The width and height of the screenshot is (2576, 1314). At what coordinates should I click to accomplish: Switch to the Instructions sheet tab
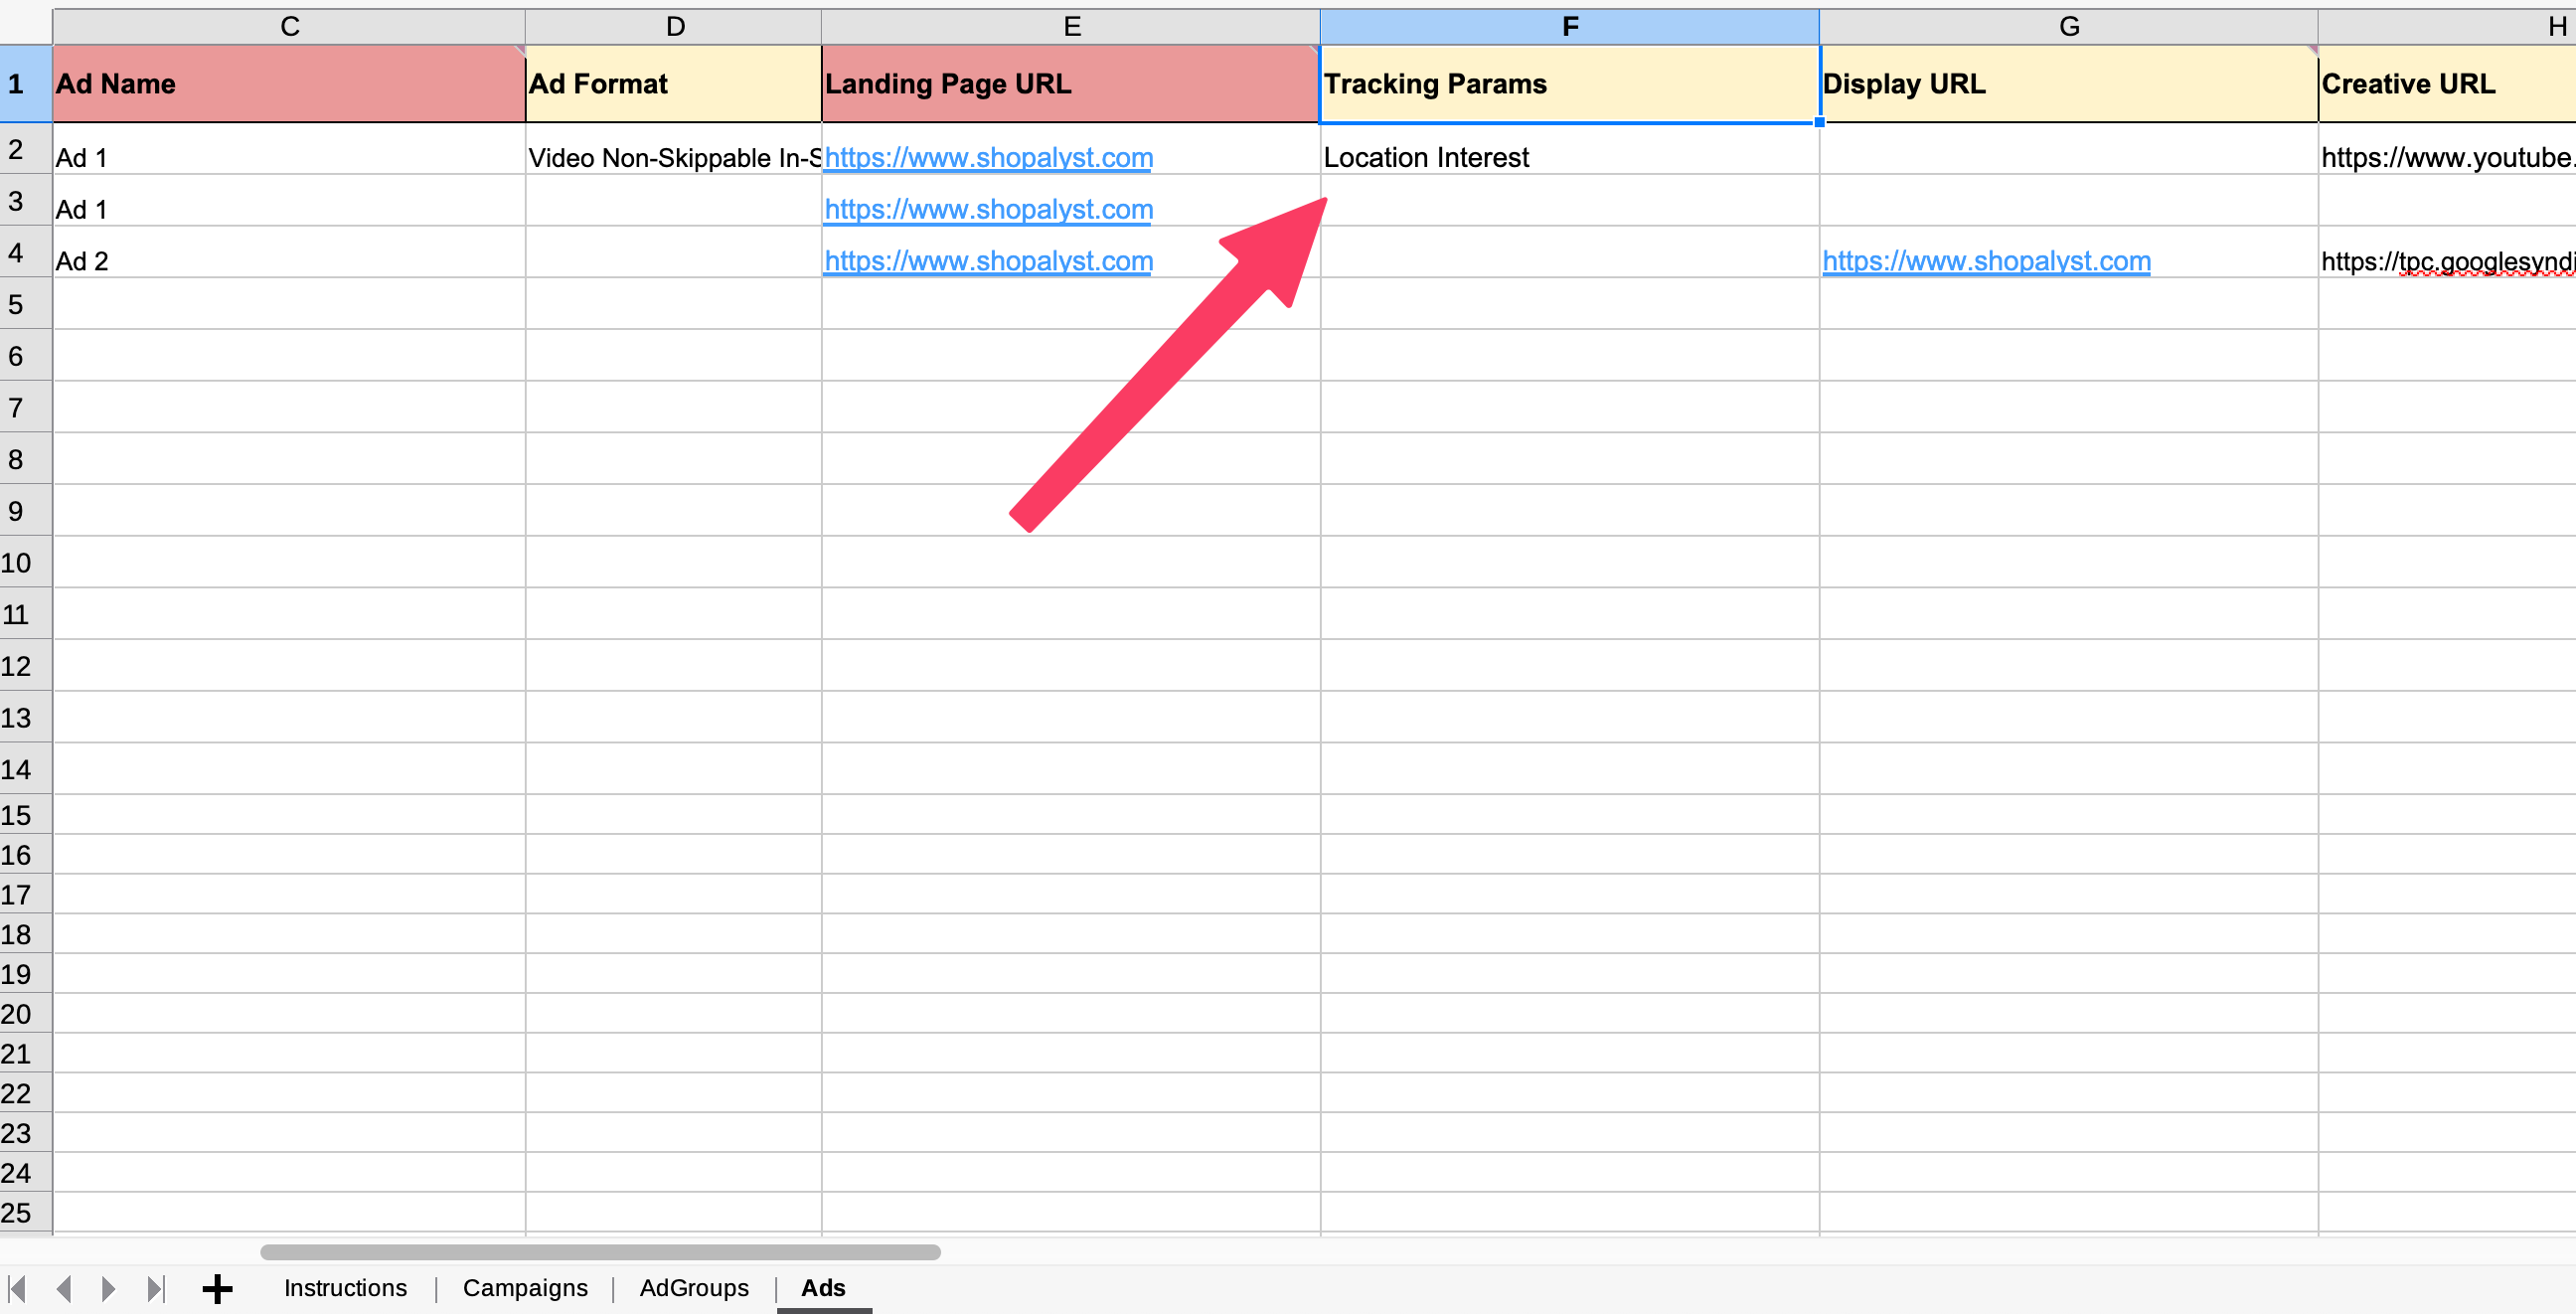[345, 1288]
